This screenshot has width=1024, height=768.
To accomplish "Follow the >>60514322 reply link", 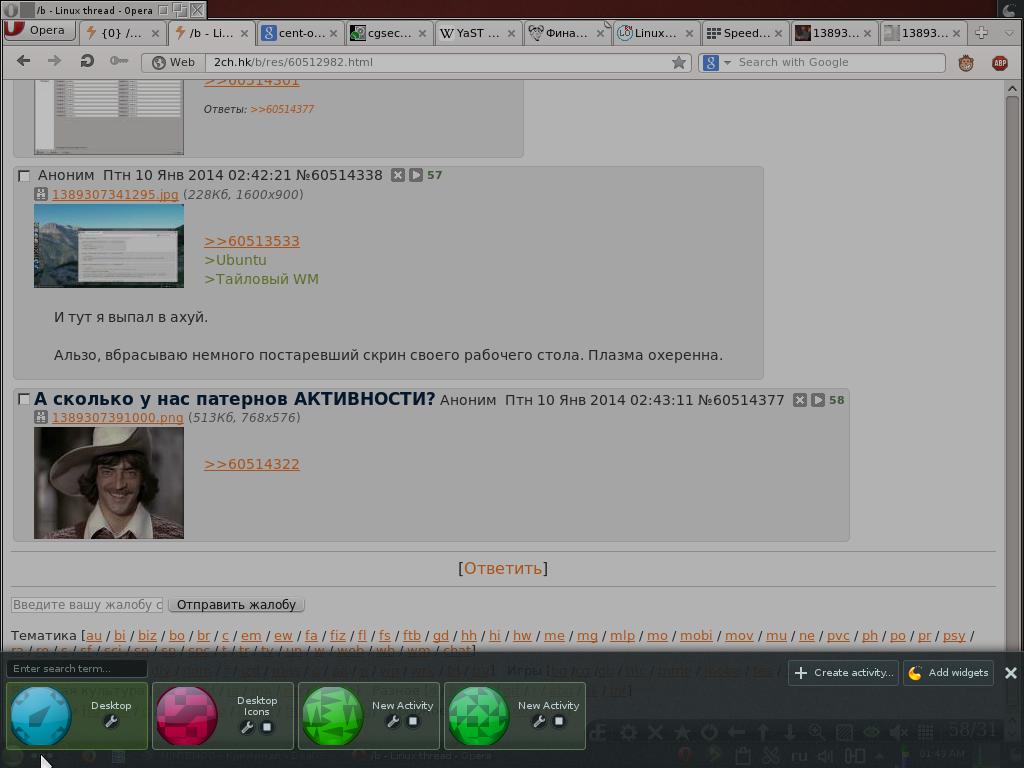I will pyautogui.click(x=251, y=464).
